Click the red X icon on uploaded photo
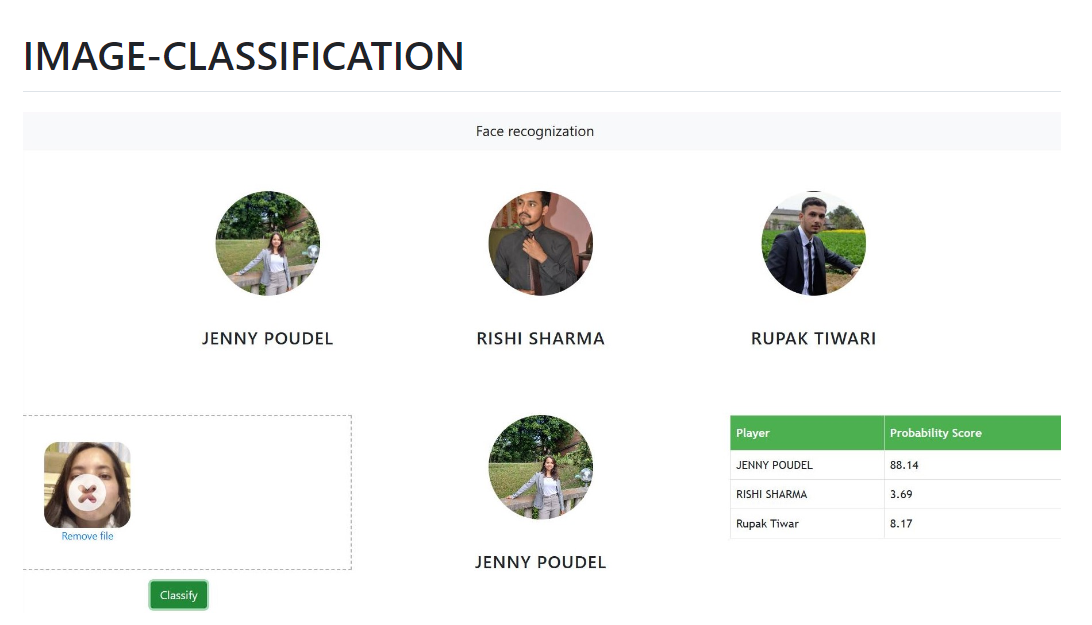Screen dimensions: 1092x625 click(x=87, y=493)
